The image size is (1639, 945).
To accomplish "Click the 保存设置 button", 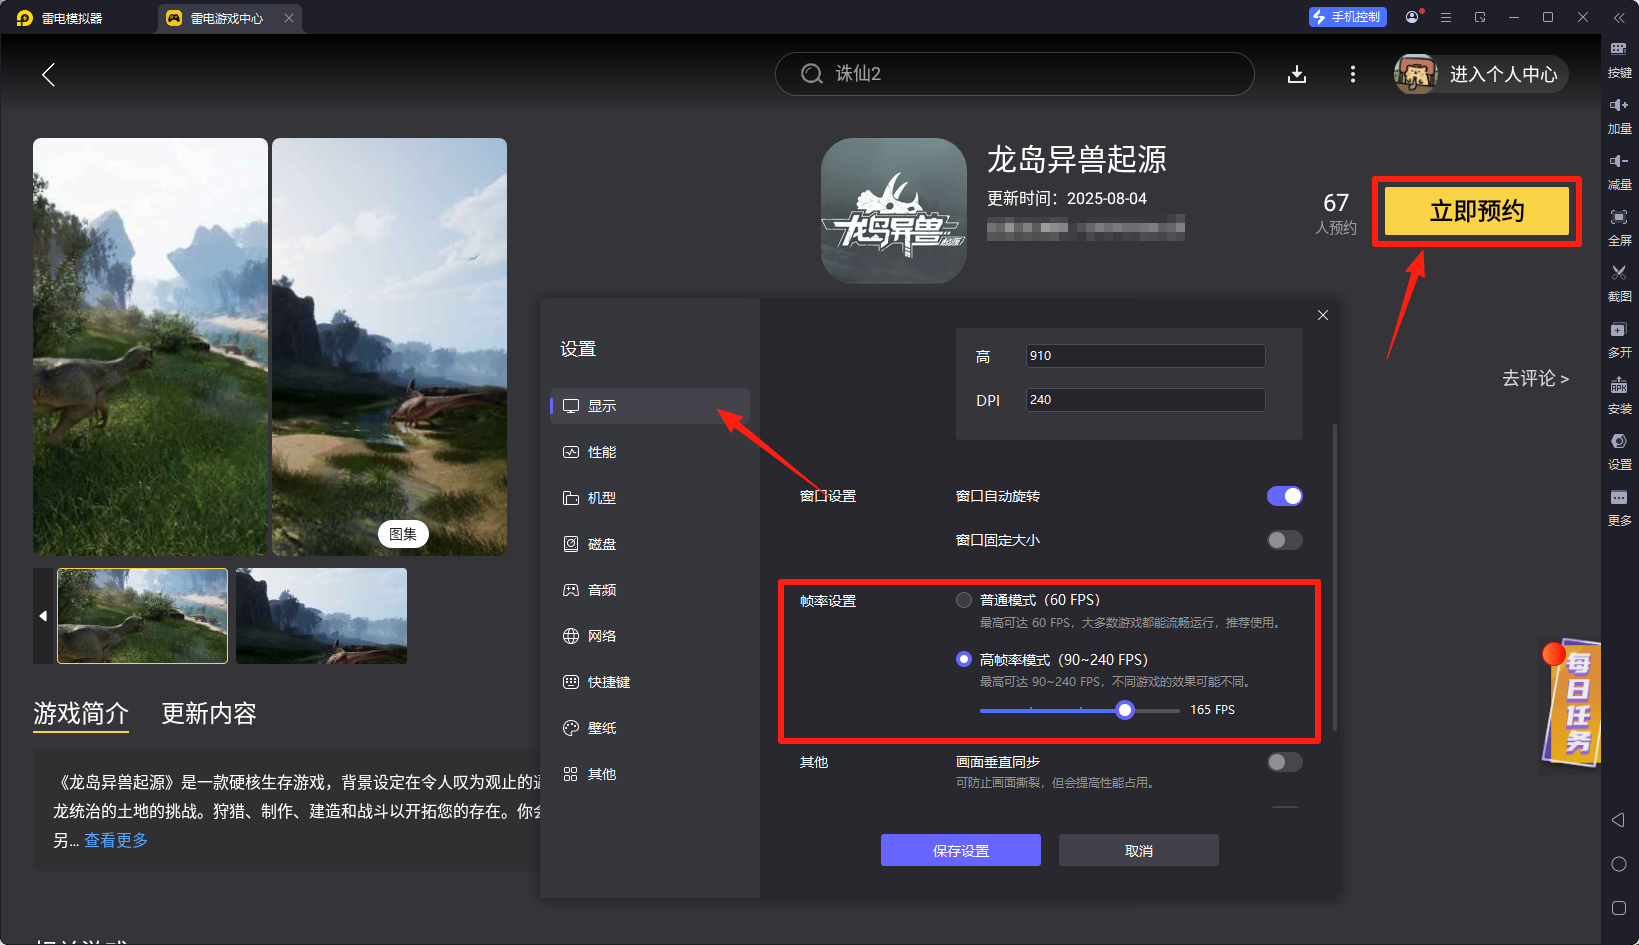I will coord(961,850).
